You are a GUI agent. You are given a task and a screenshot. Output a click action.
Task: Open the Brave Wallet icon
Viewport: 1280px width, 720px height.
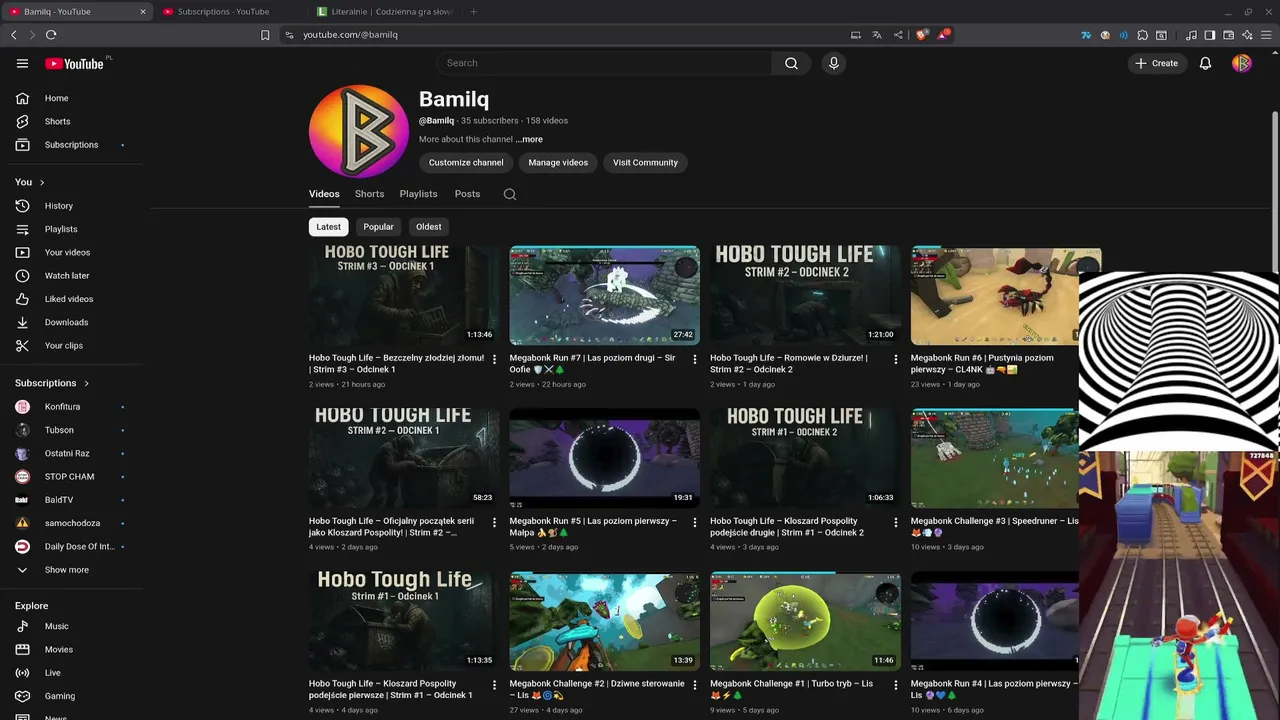pos(1228,35)
